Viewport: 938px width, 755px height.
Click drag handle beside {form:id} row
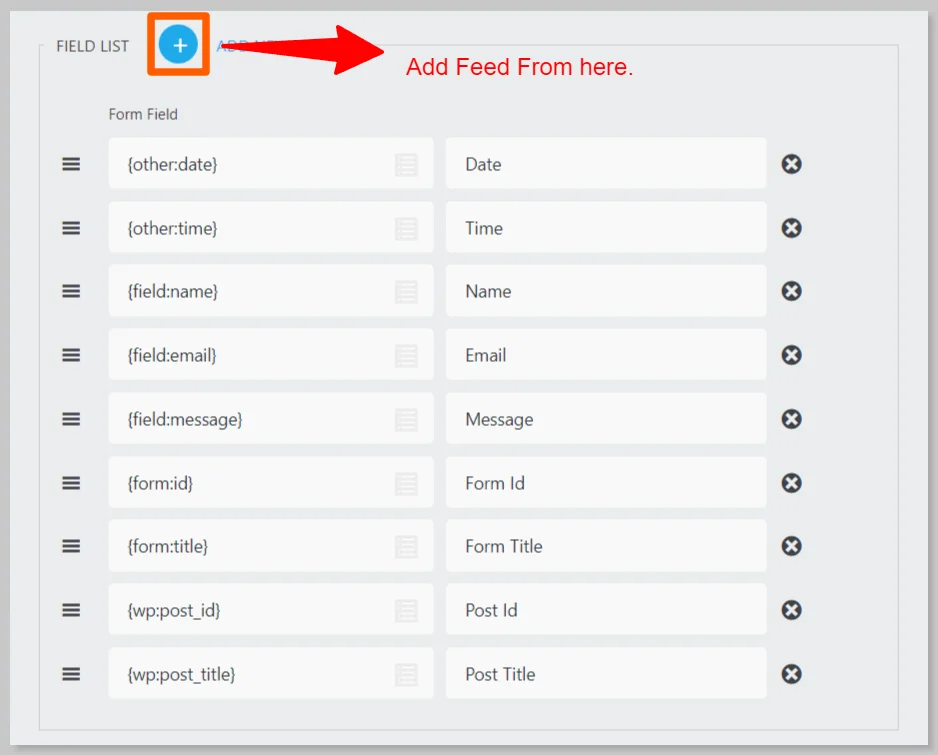(x=71, y=483)
